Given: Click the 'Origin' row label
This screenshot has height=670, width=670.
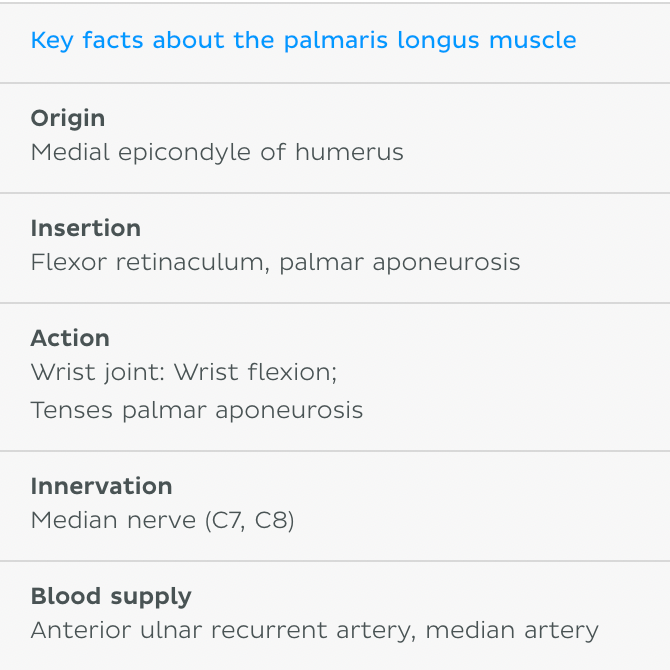Looking at the screenshot, I should point(67,118).
